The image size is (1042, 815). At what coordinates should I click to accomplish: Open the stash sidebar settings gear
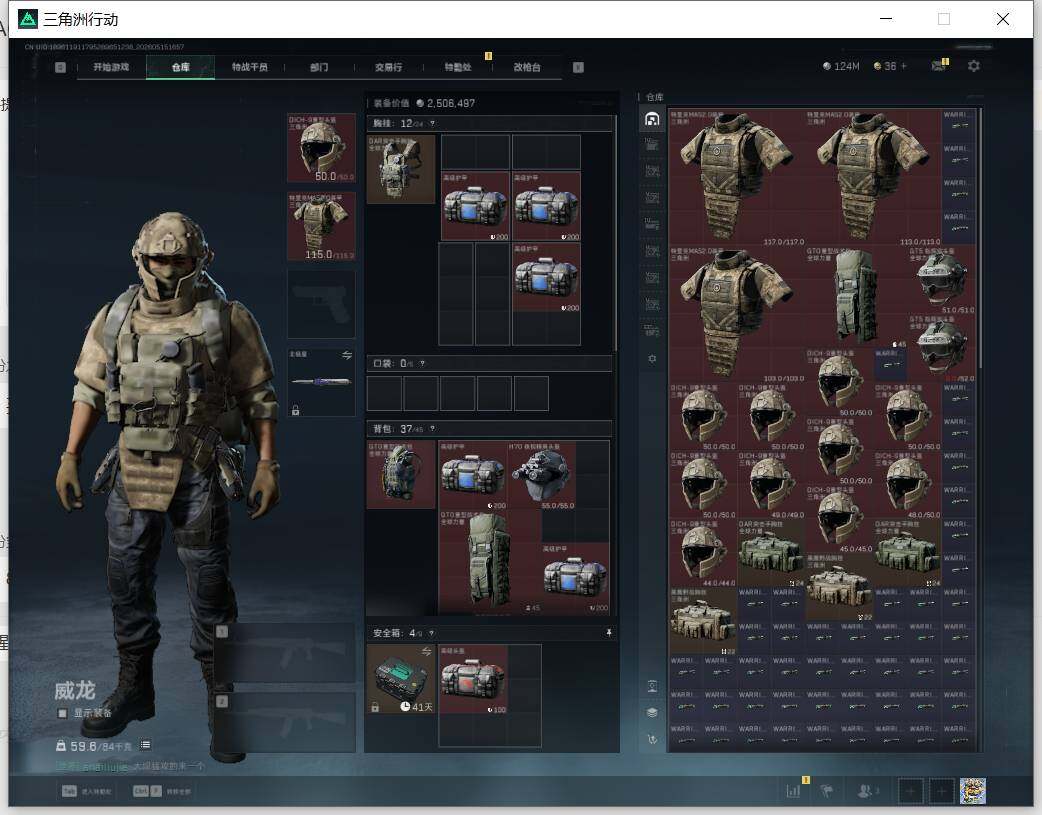coord(652,358)
